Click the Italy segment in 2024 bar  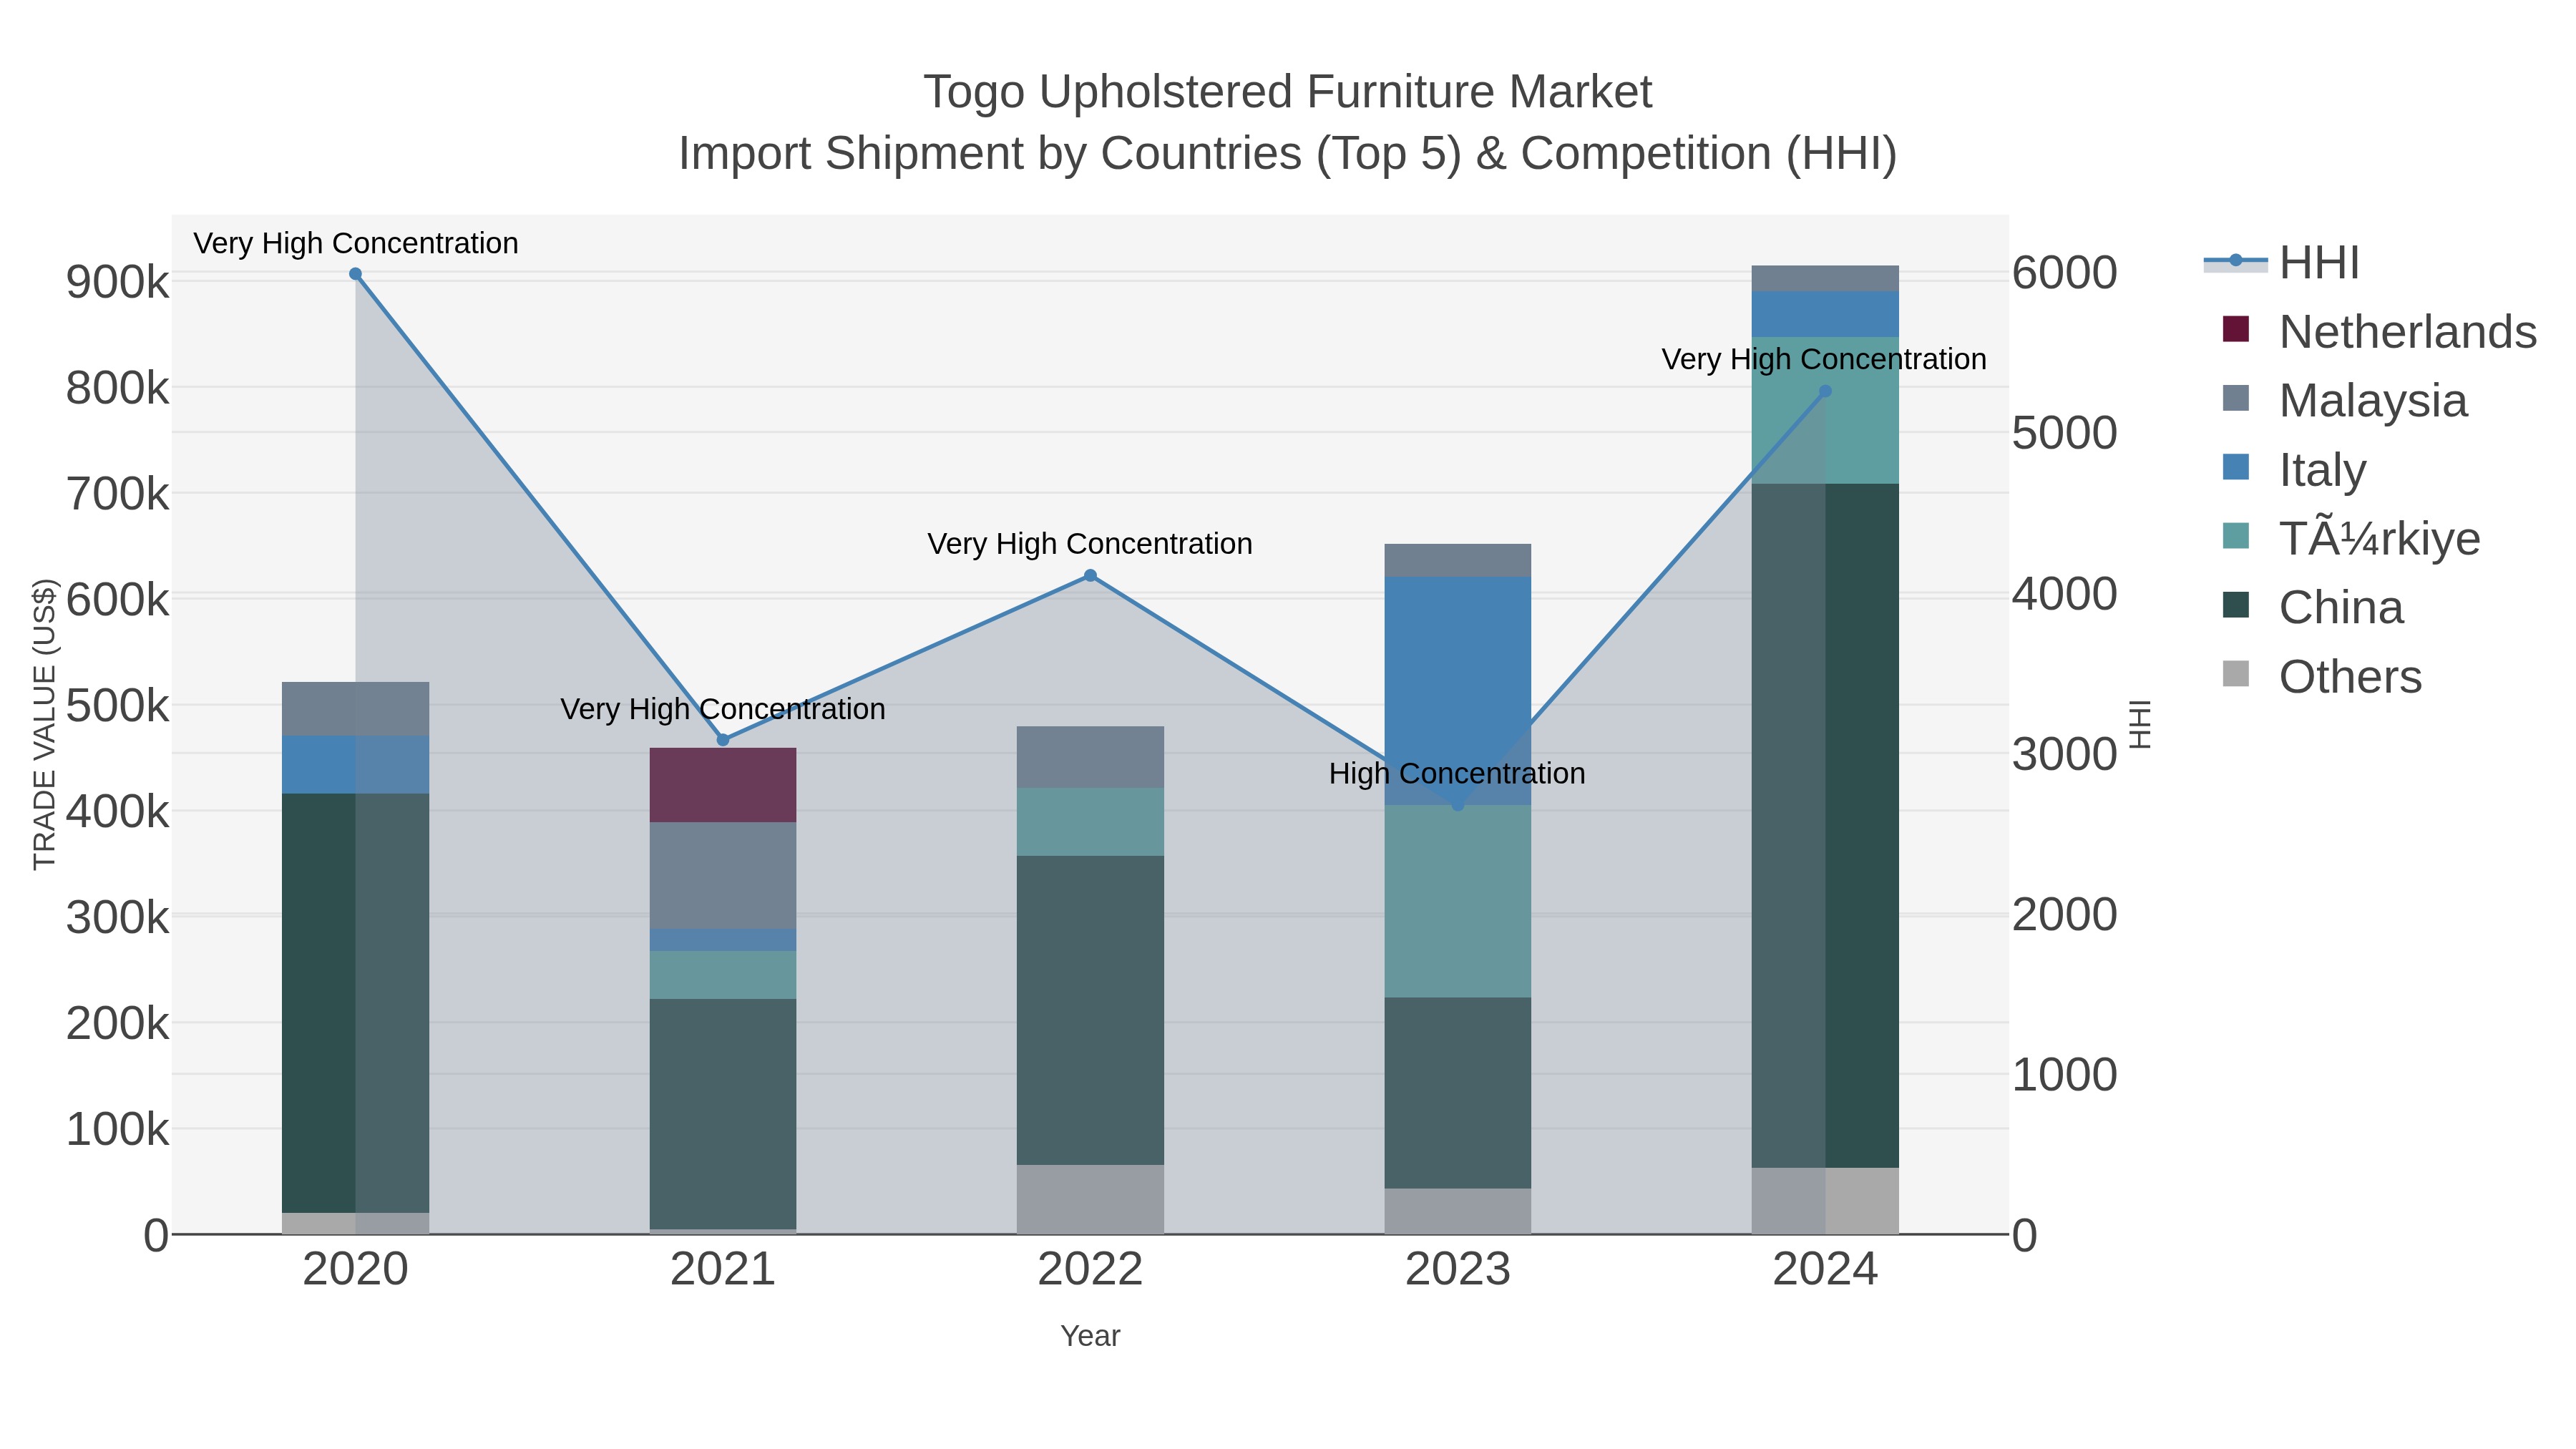point(1825,314)
